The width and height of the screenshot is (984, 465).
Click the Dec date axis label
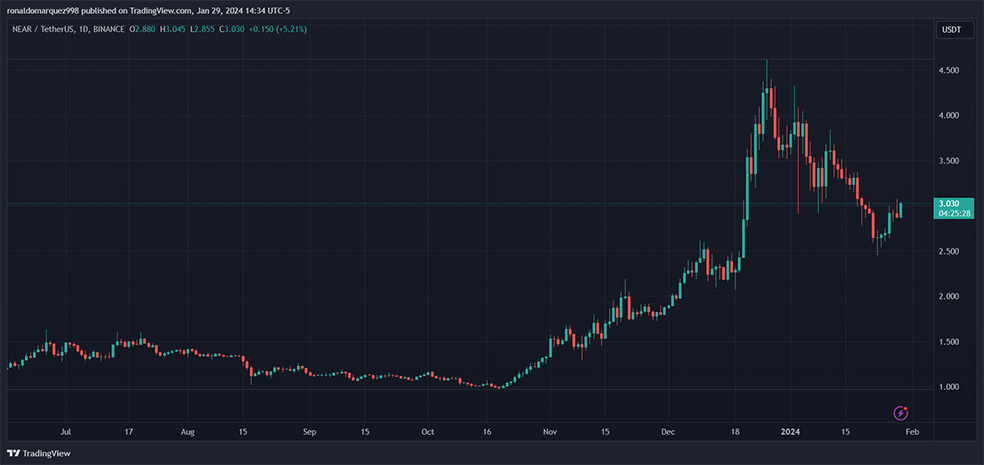(668, 432)
